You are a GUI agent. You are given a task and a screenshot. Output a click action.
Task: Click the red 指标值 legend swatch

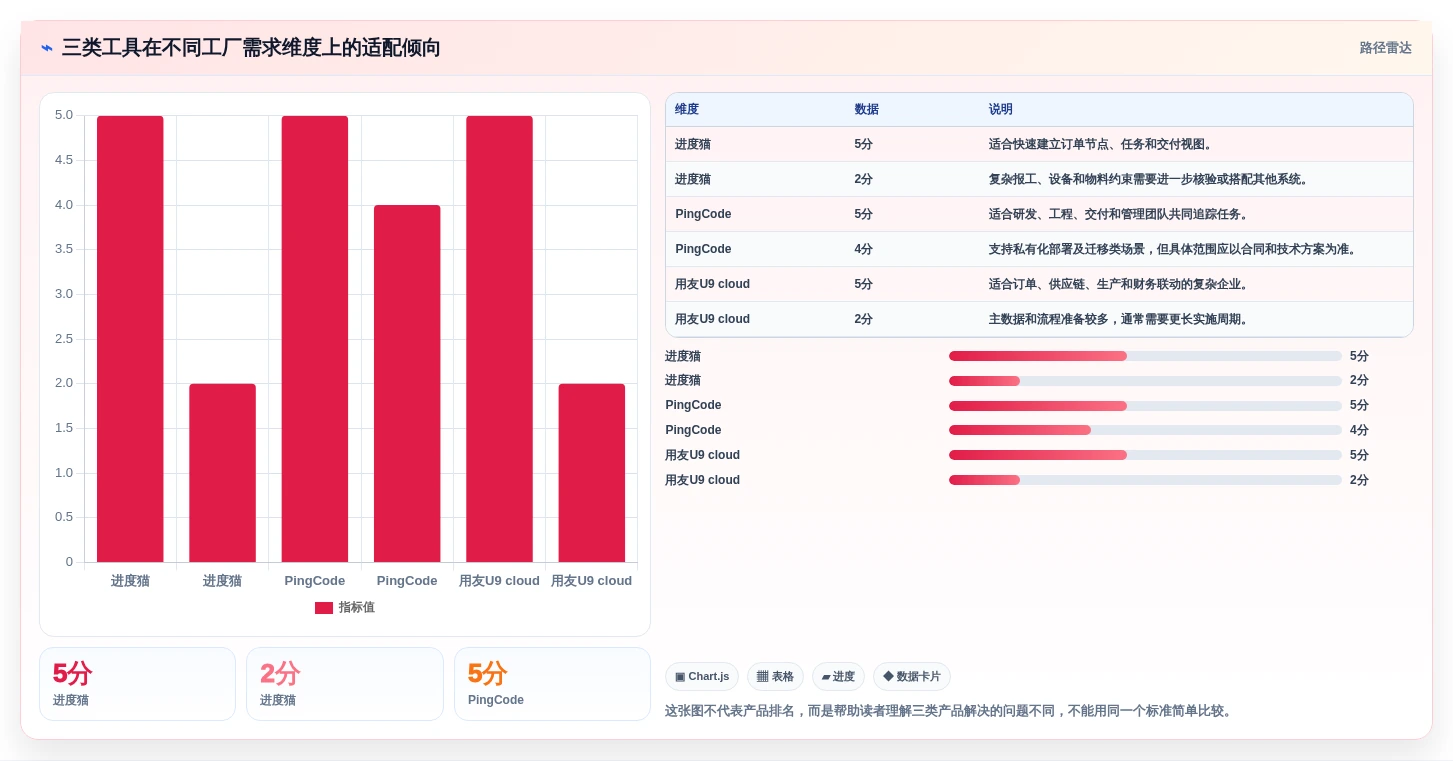[x=324, y=608]
